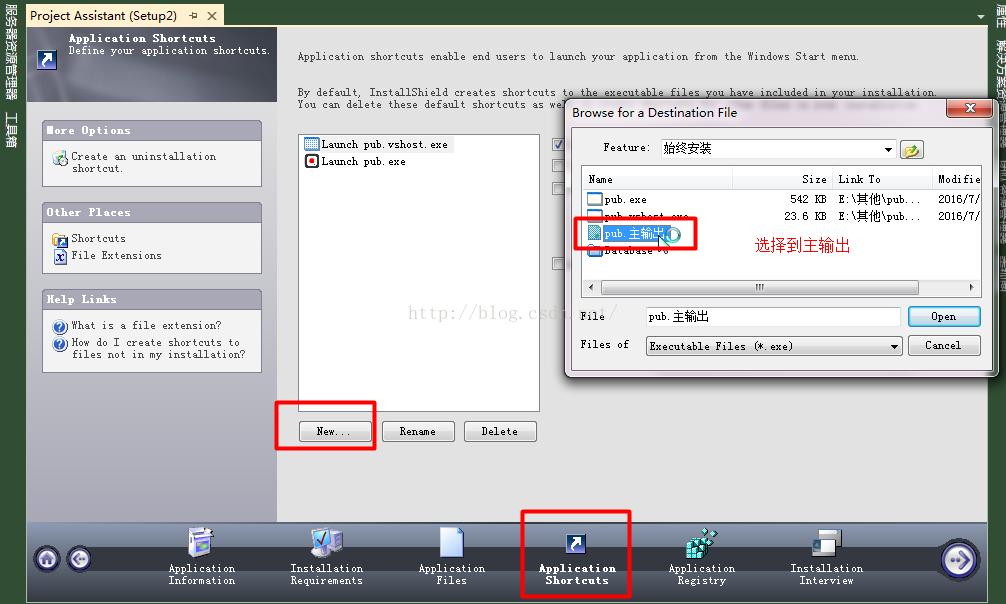Image resolution: width=1006 pixels, height=604 pixels.
Task: Click the Rename button
Action: point(418,431)
